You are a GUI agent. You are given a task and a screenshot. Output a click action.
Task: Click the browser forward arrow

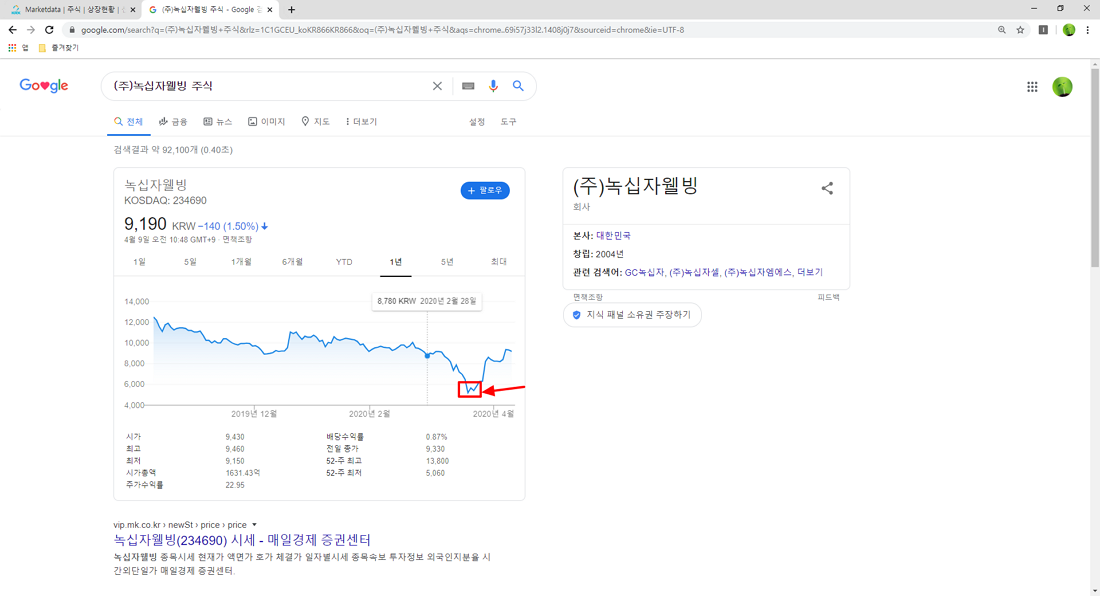click(31, 29)
